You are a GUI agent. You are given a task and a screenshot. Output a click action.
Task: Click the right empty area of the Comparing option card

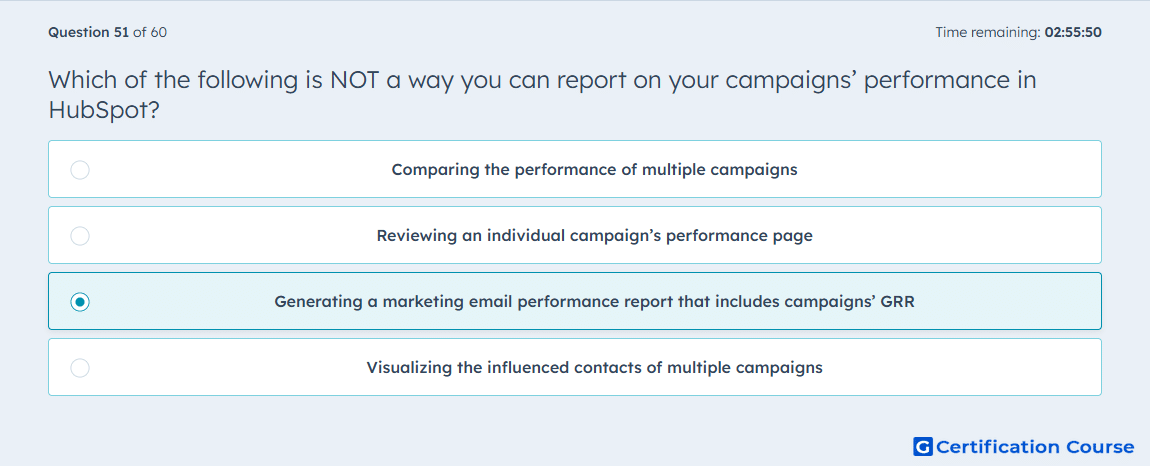(953, 170)
